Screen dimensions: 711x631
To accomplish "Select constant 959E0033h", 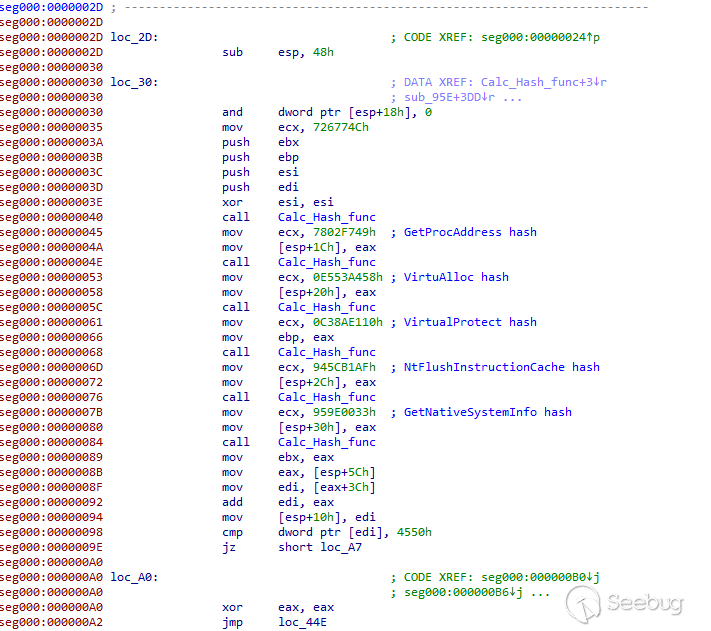I will pyautogui.click(x=344, y=412).
